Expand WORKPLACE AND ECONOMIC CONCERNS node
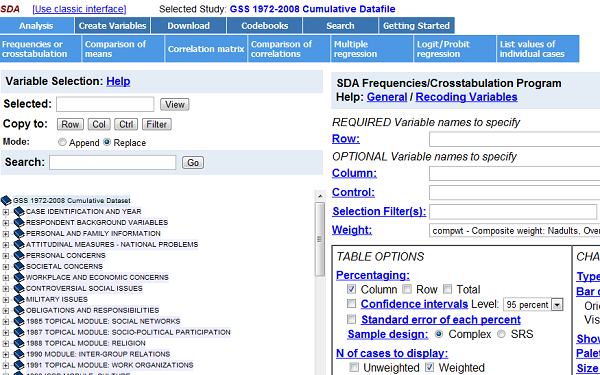 pos(5,277)
